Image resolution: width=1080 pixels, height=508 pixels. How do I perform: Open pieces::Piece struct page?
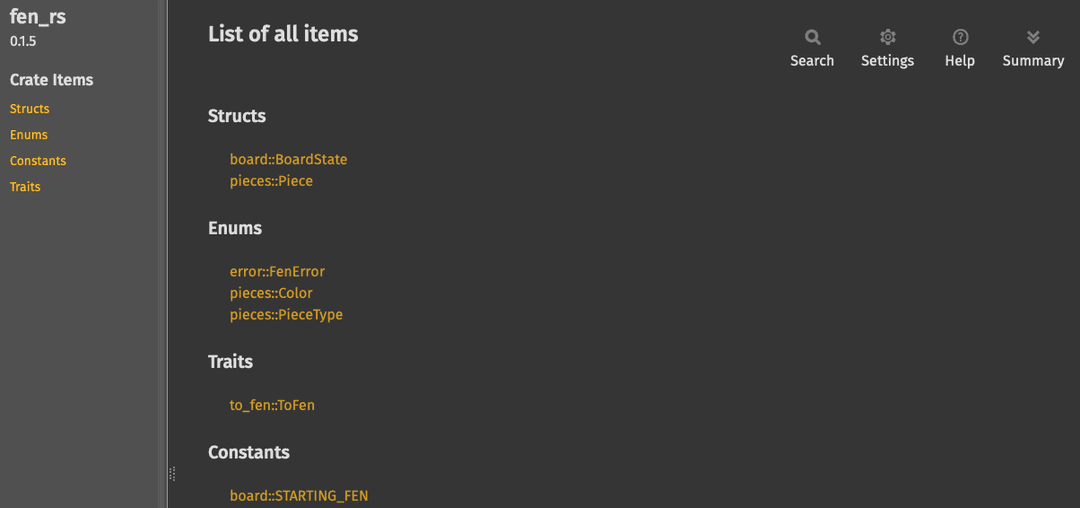(271, 181)
